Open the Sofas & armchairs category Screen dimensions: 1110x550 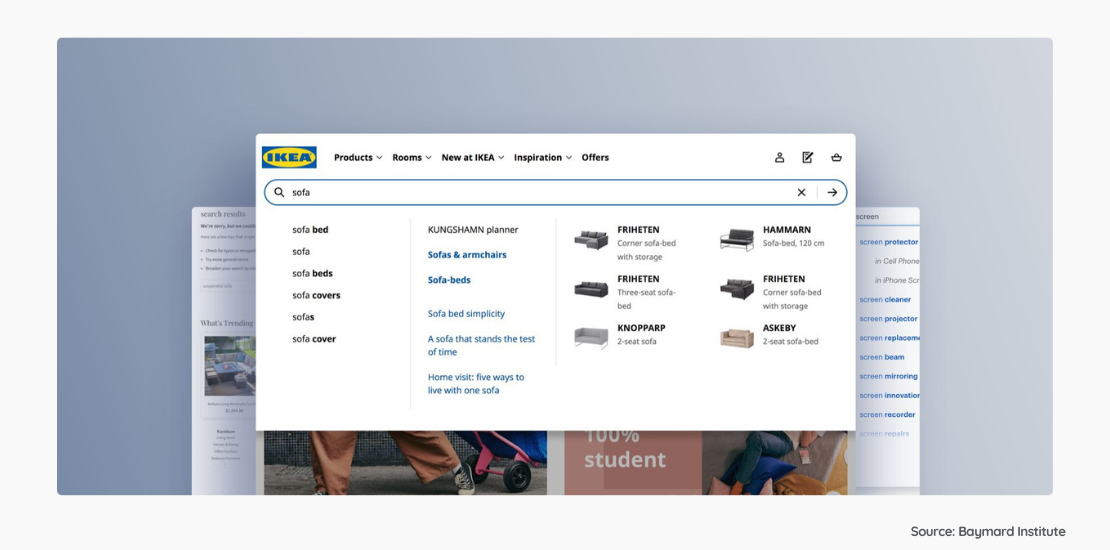467,255
